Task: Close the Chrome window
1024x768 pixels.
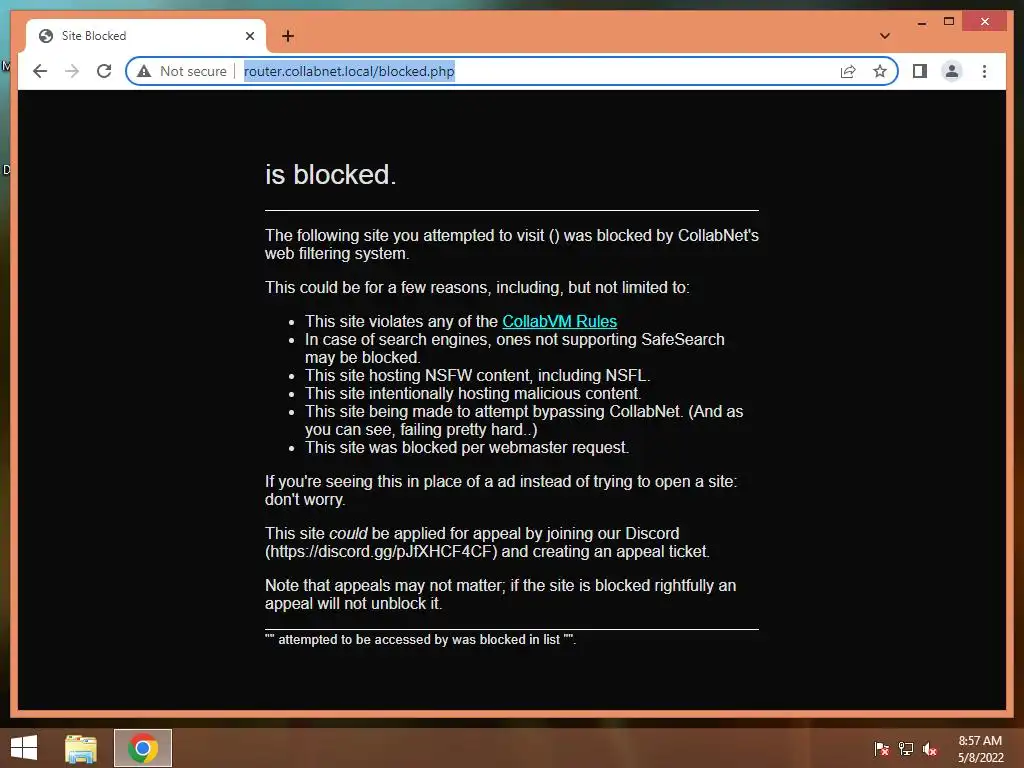Action: tap(985, 22)
